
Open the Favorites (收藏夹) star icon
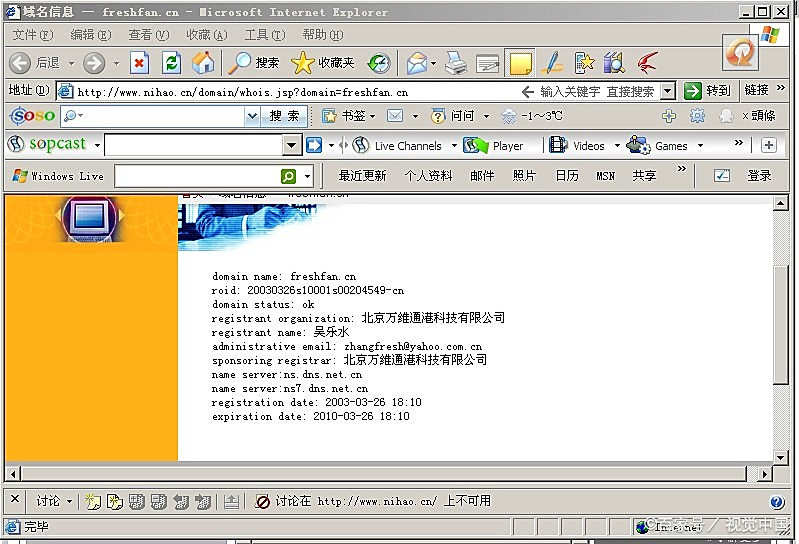click(x=302, y=63)
